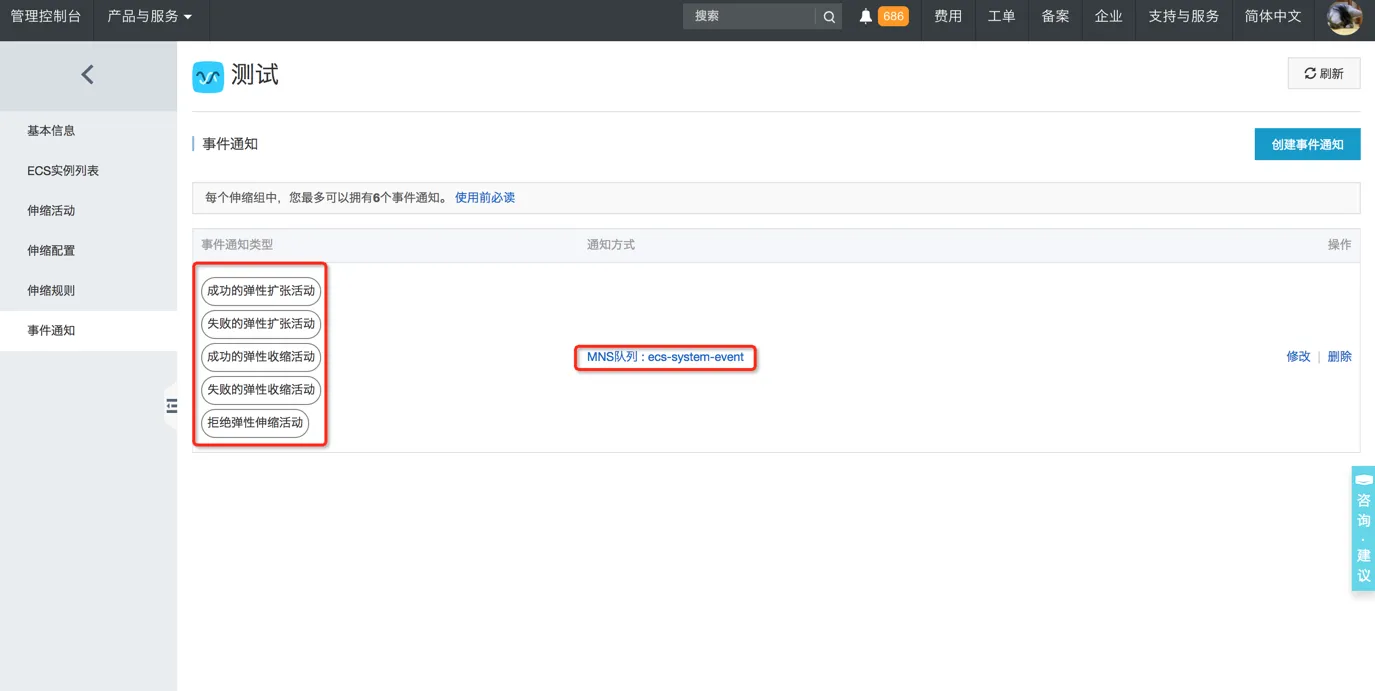Open the 费用 menu
Image resolution: width=1375 pixels, height=691 pixels.
[948, 16]
